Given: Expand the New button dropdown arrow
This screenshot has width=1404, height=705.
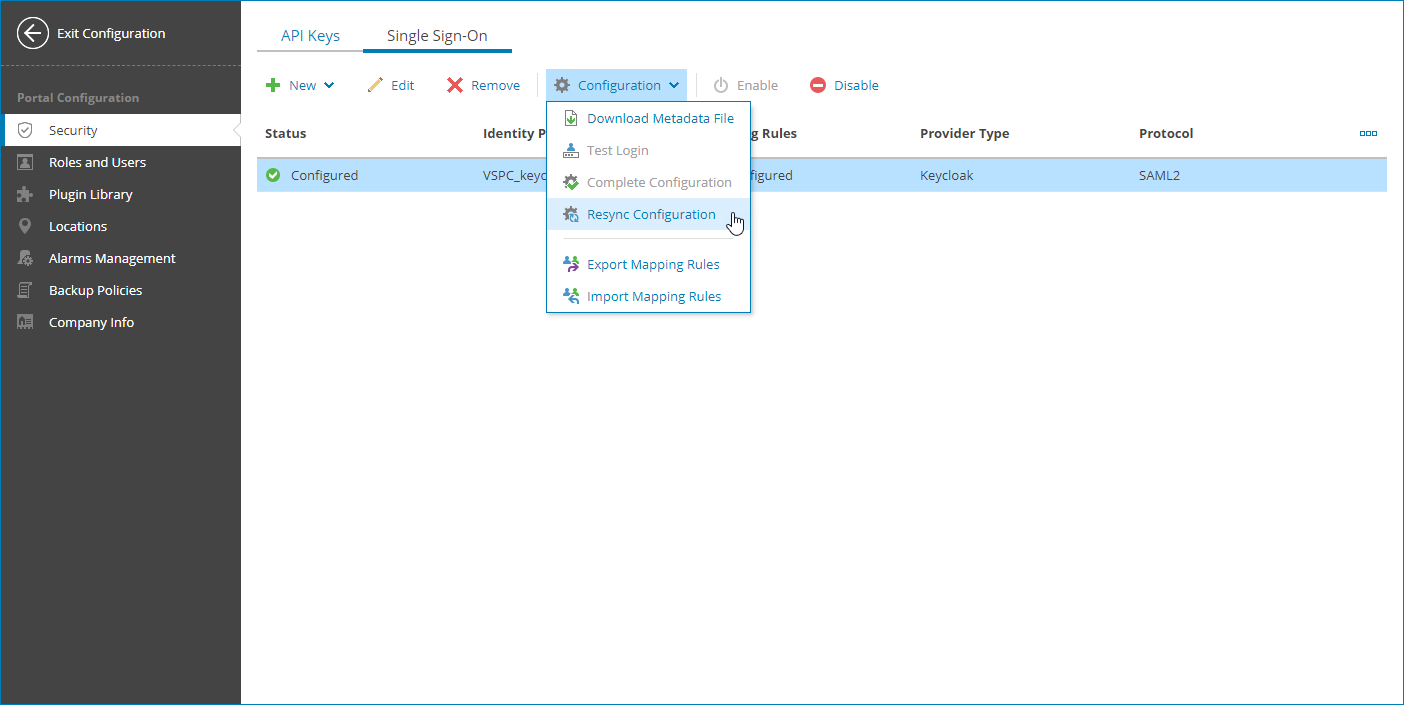Looking at the screenshot, I should click(328, 85).
